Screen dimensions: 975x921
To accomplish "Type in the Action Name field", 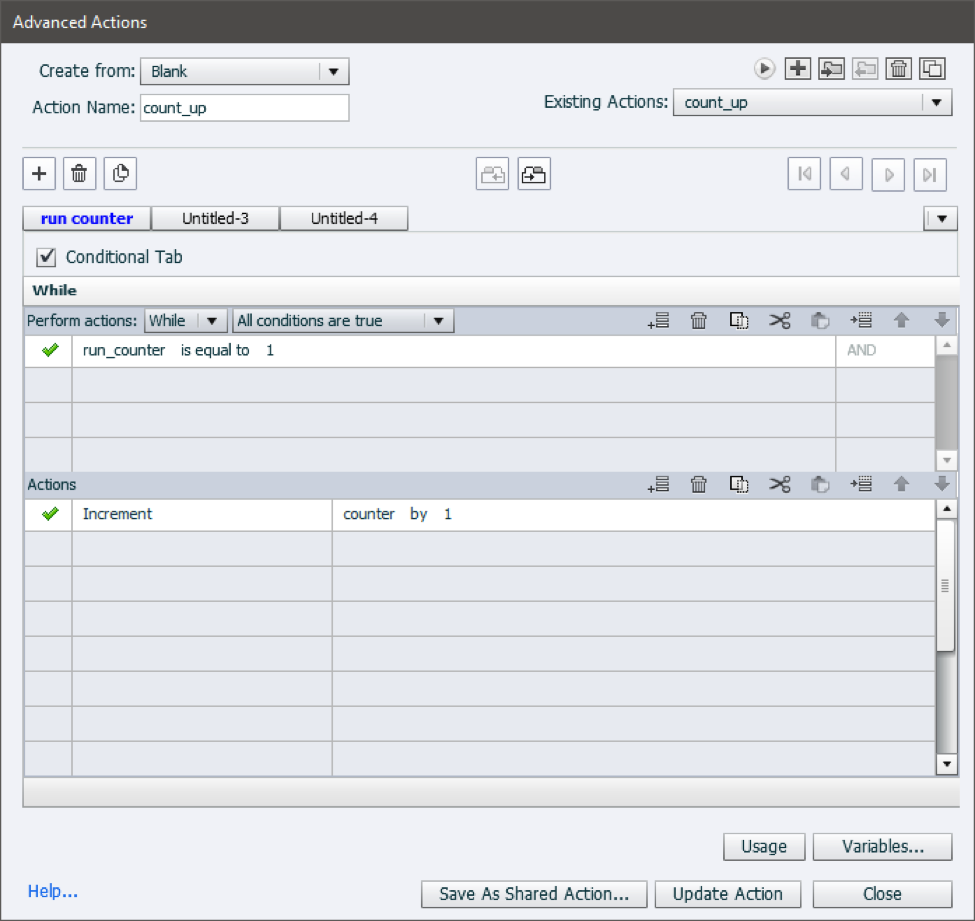I will [x=244, y=107].
